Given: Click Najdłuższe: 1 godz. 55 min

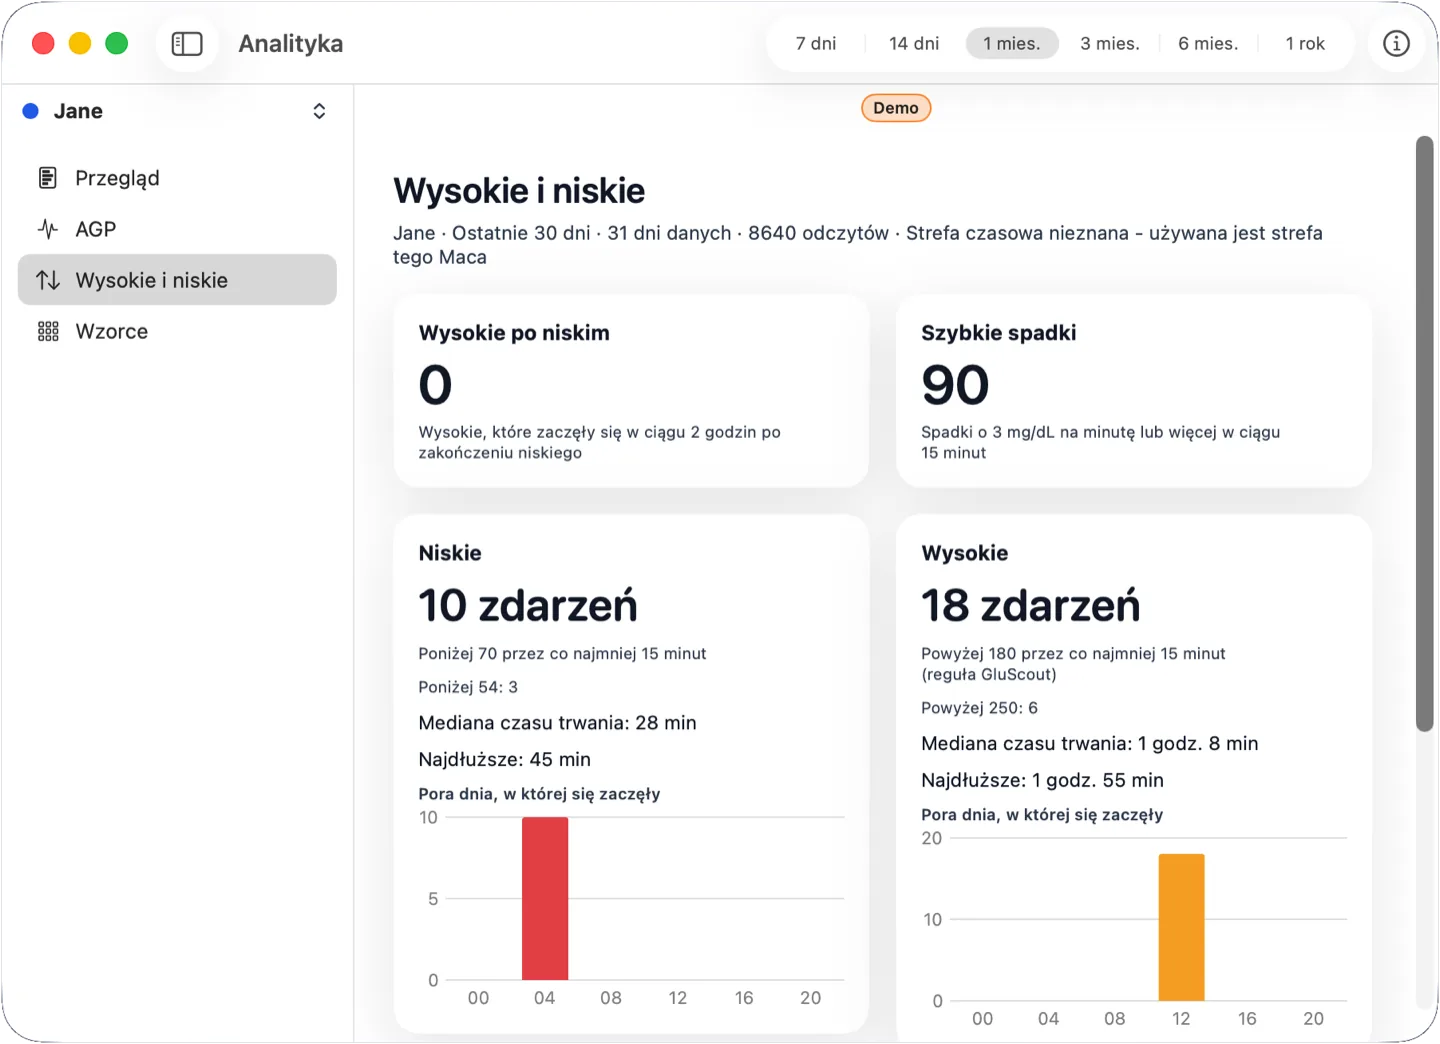Looking at the screenshot, I should [x=1042, y=781].
